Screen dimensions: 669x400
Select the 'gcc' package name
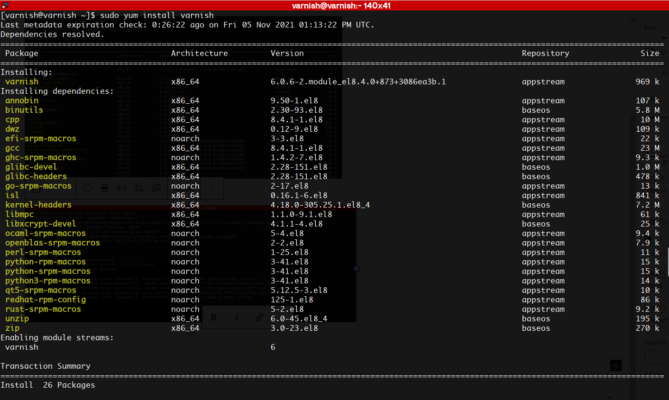(12, 148)
